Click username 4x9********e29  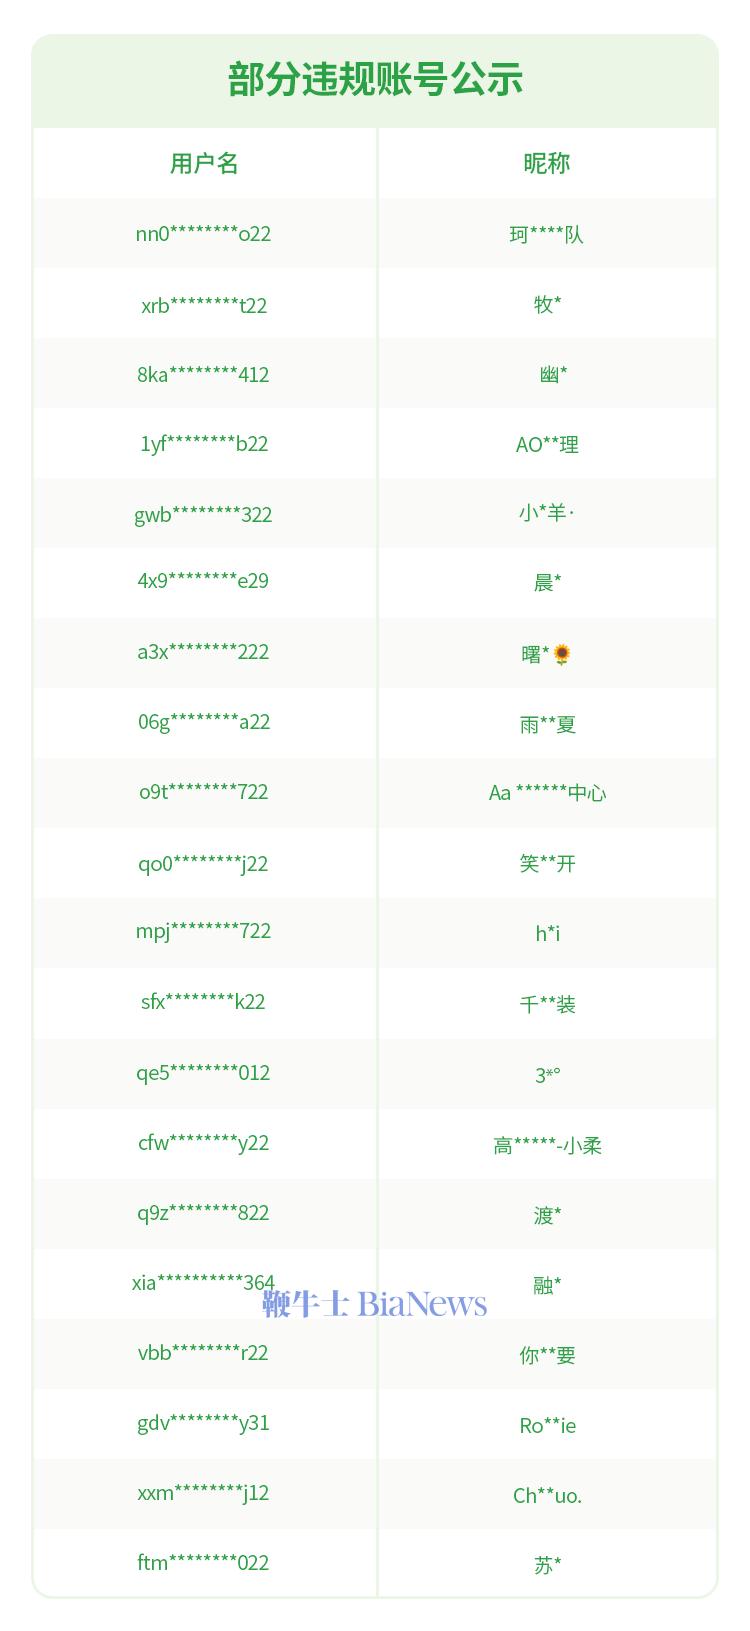pos(203,581)
